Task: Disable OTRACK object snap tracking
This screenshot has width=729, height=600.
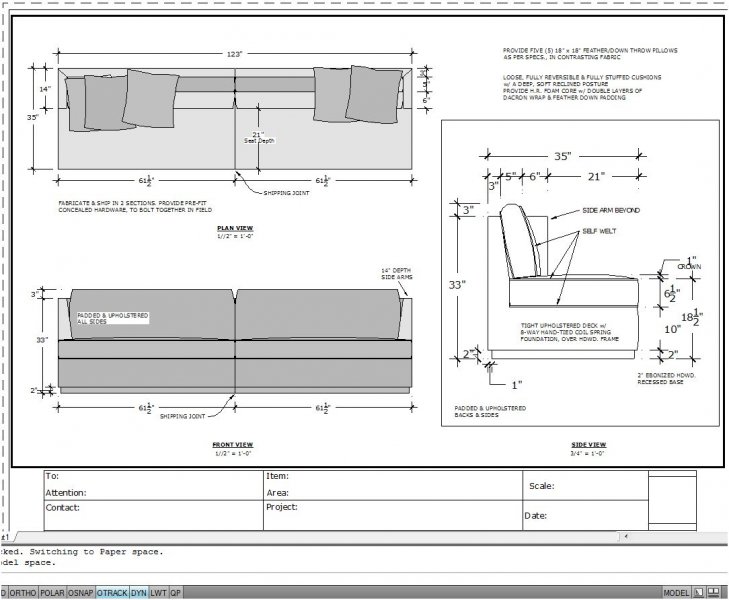Action: [x=112, y=593]
